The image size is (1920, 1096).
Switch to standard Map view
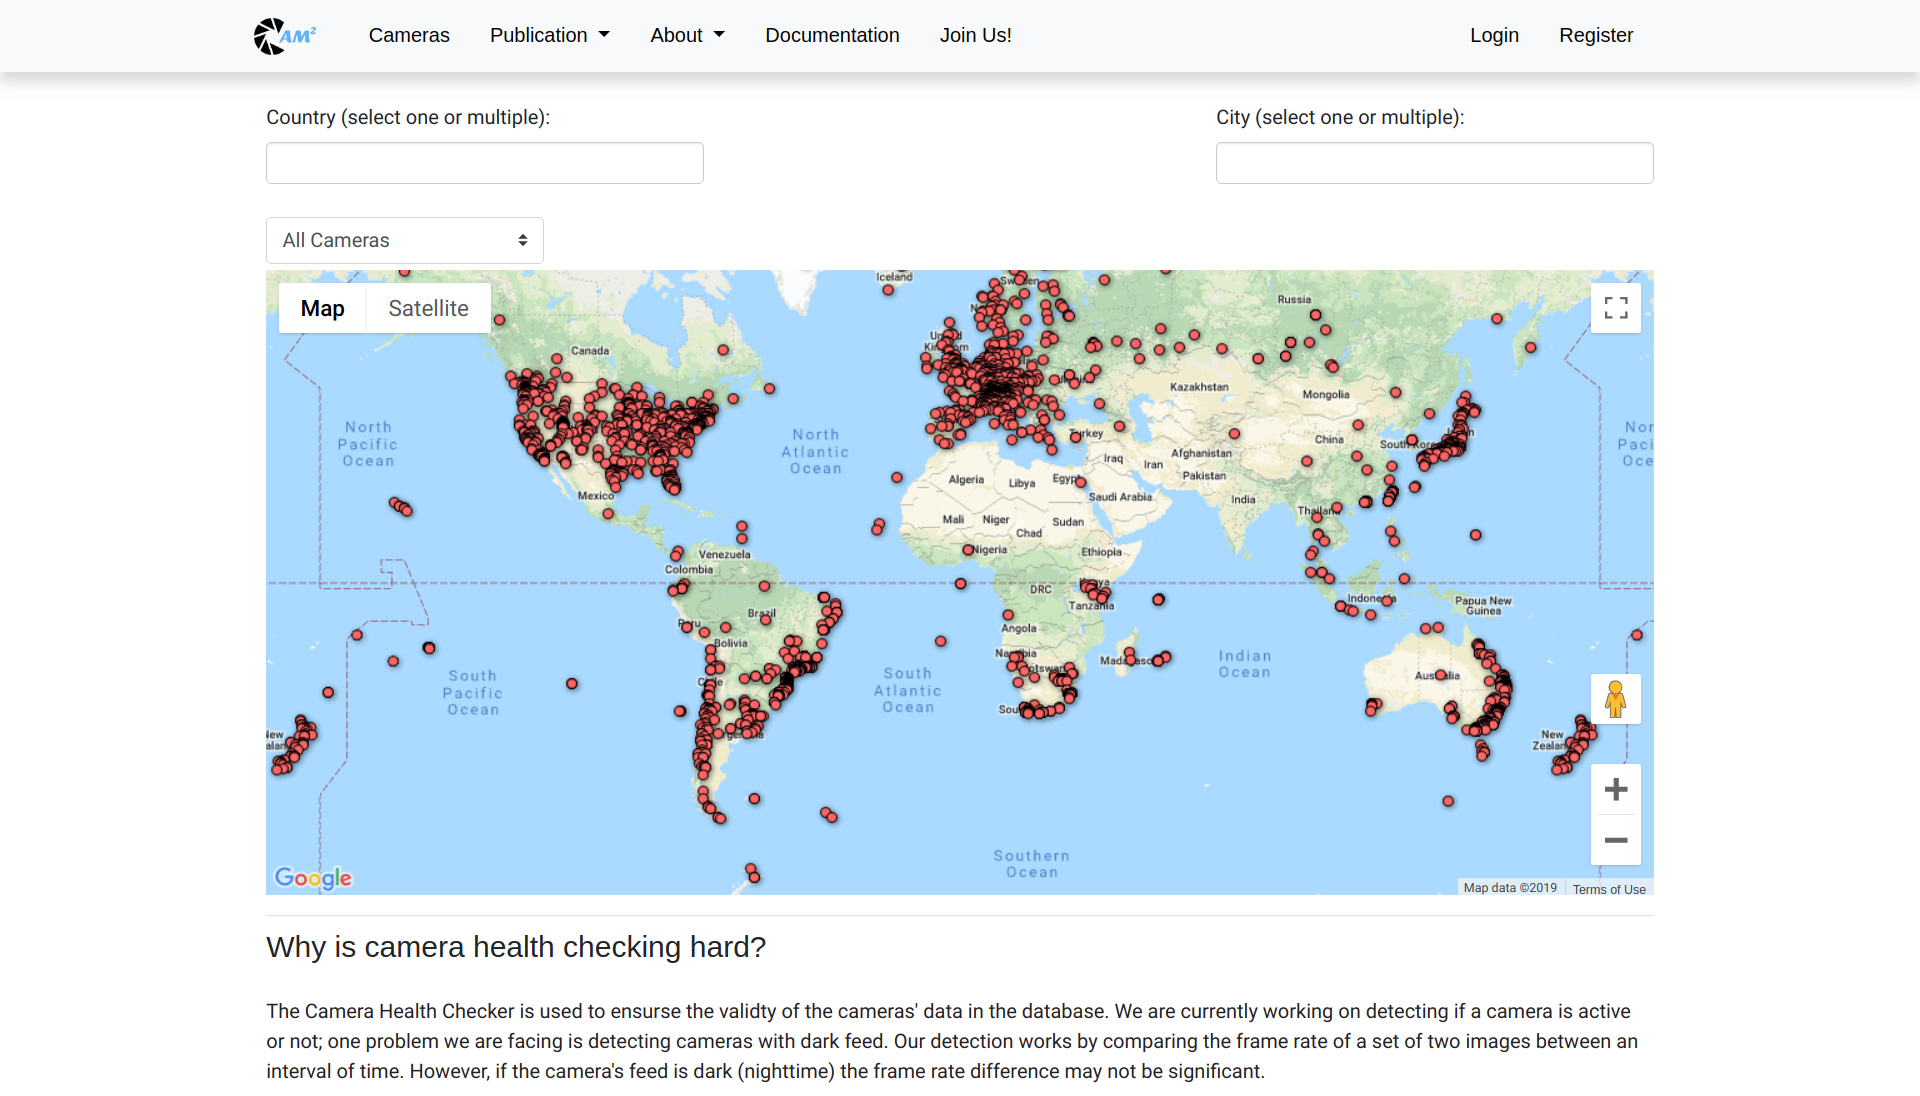(322, 308)
